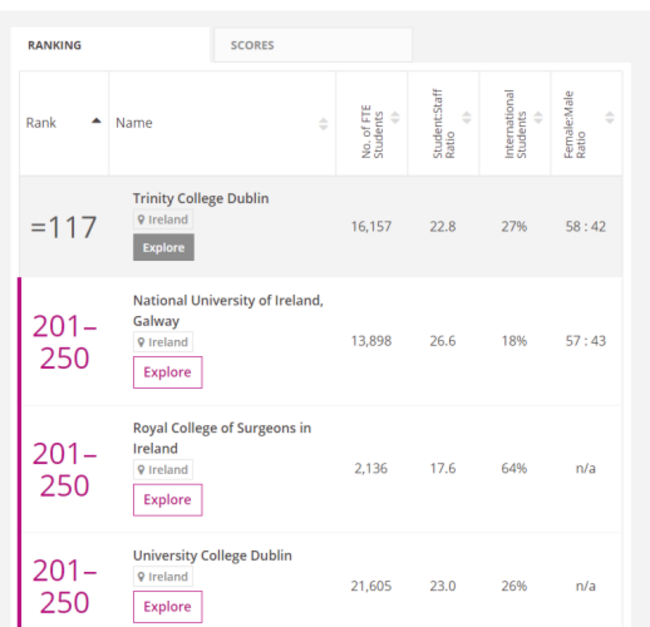Click 2,136 students value
This screenshot has height=627, width=650.
pos(371,468)
